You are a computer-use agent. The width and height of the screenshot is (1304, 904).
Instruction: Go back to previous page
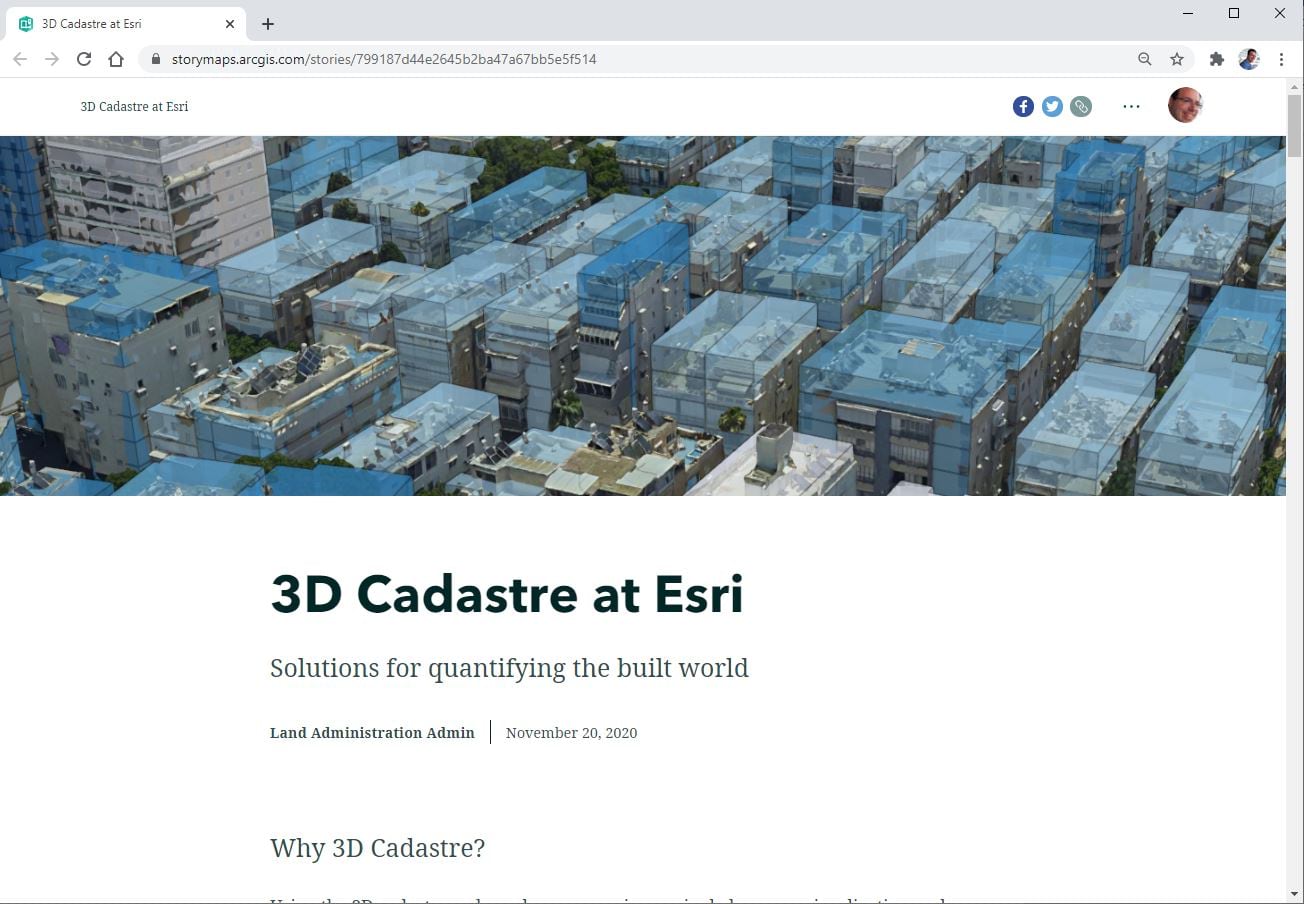pos(20,59)
